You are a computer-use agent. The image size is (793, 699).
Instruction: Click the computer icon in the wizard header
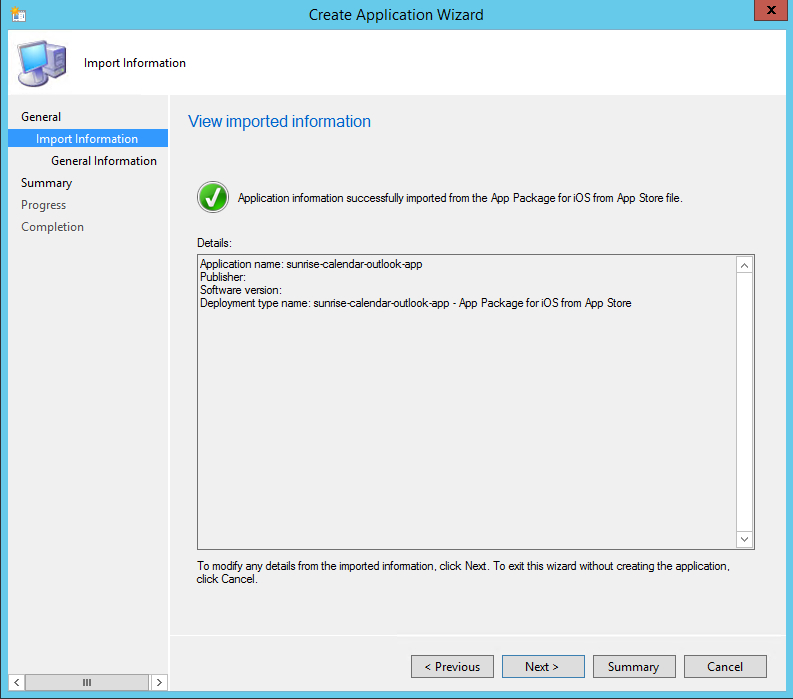[42, 62]
